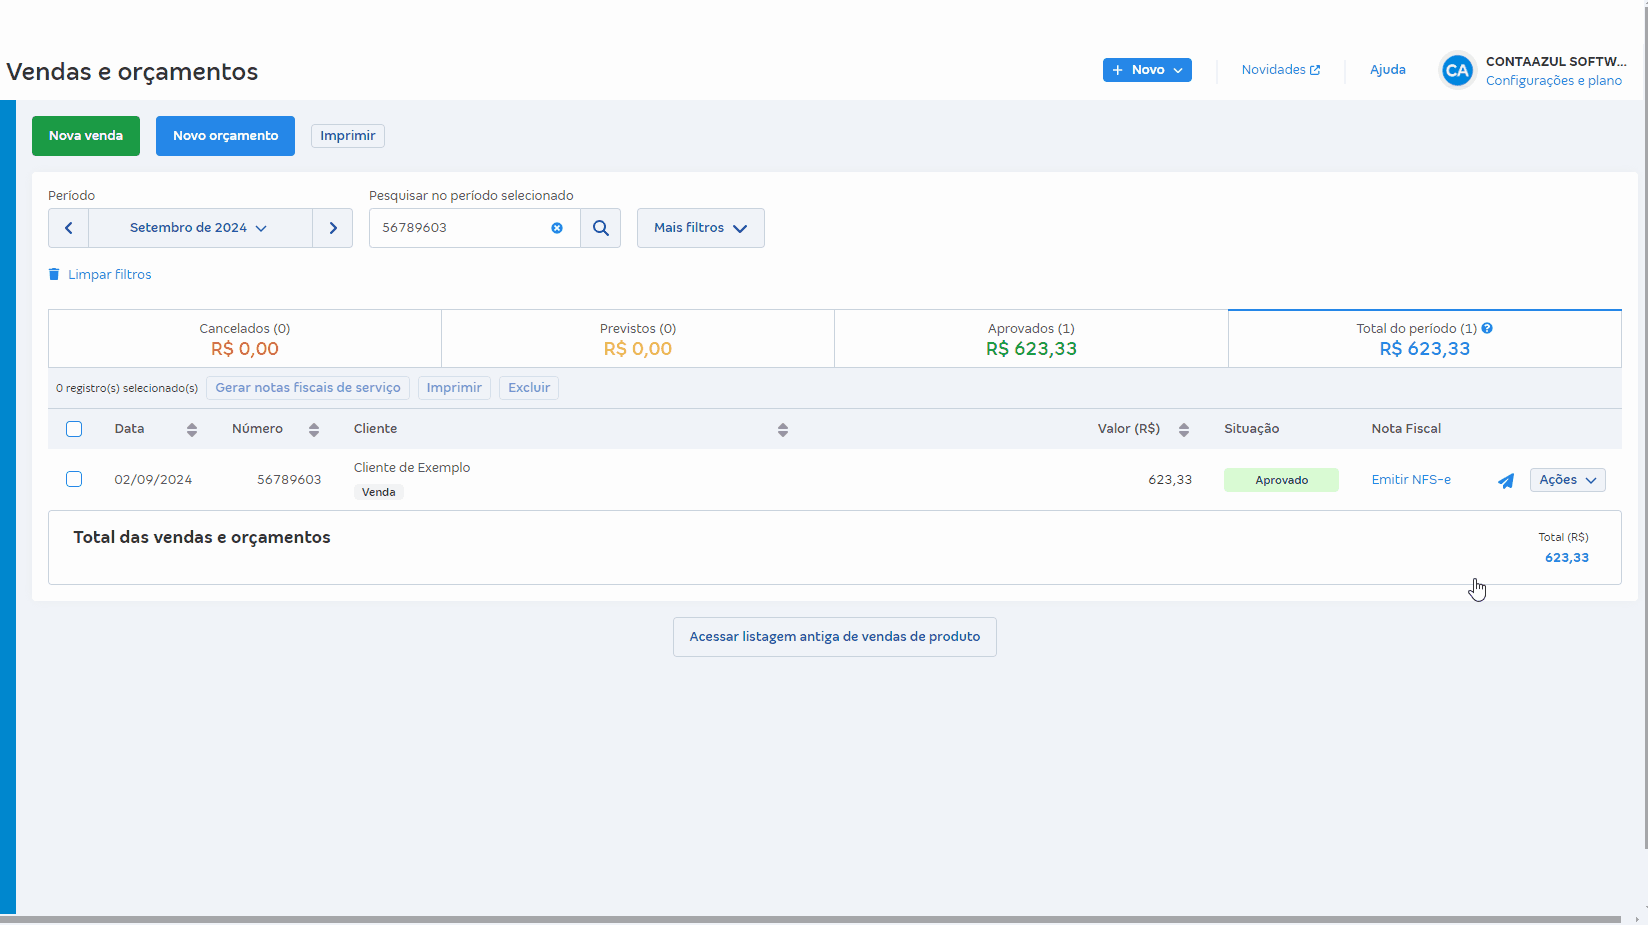1648x925 pixels.
Task: Click row value 623,33
Action: point(1170,480)
